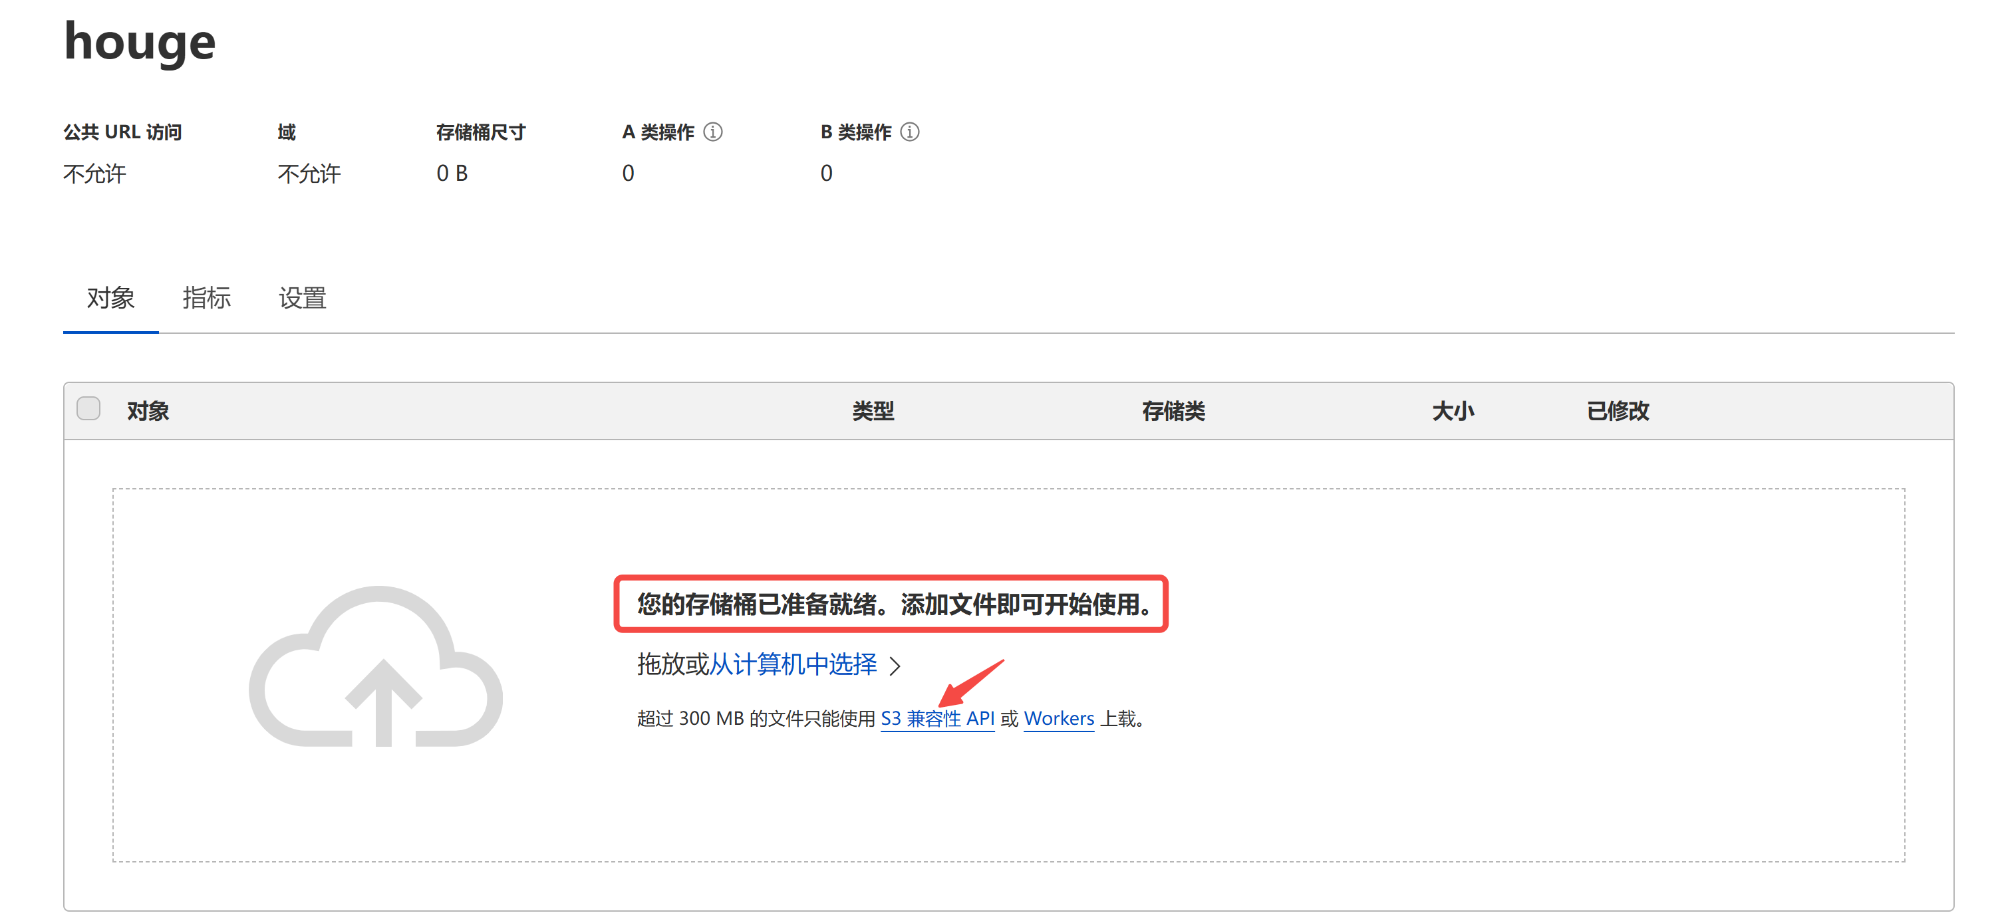The width and height of the screenshot is (2000, 921).
Task: Click the A 类操作 label
Action: click(x=658, y=132)
